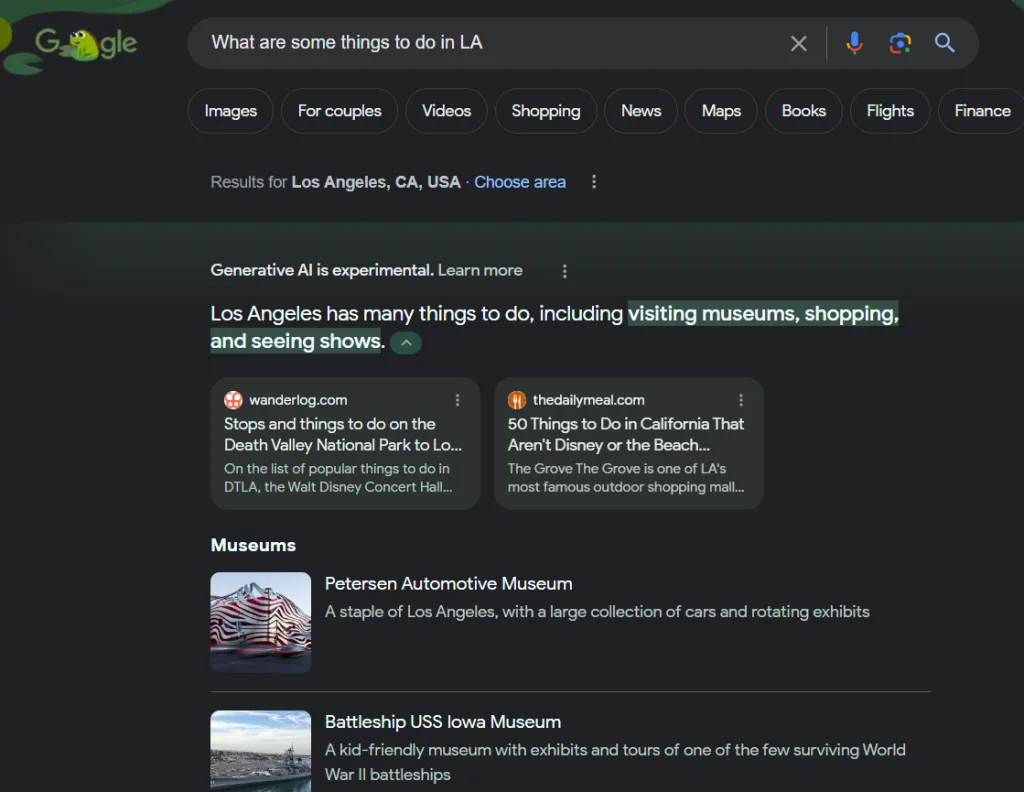
Task: Filter results with For couples chip
Action: click(339, 111)
